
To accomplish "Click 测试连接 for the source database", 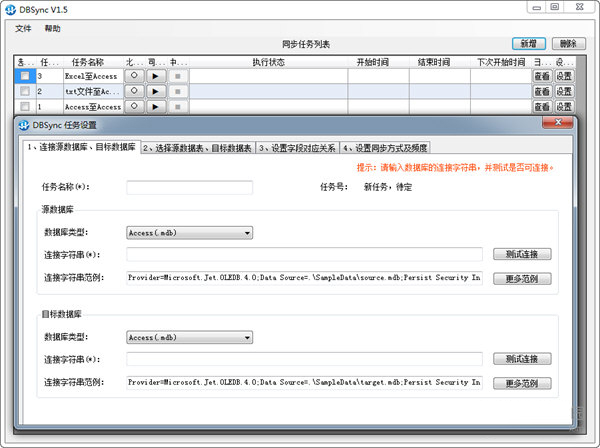I will pyautogui.click(x=521, y=255).
